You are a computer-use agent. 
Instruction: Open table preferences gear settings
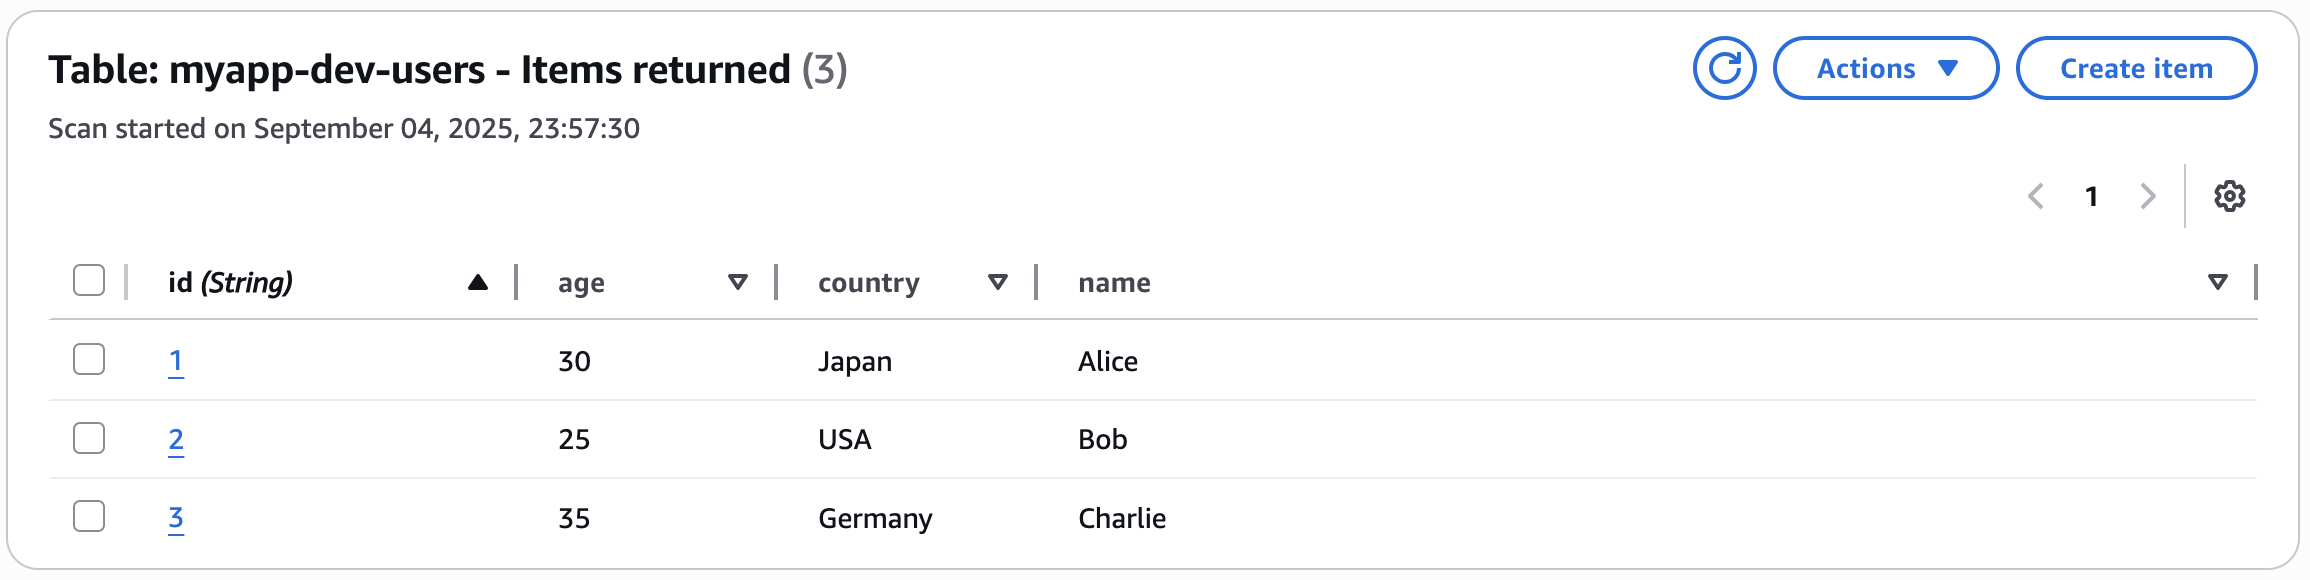tap(2229, 196)
